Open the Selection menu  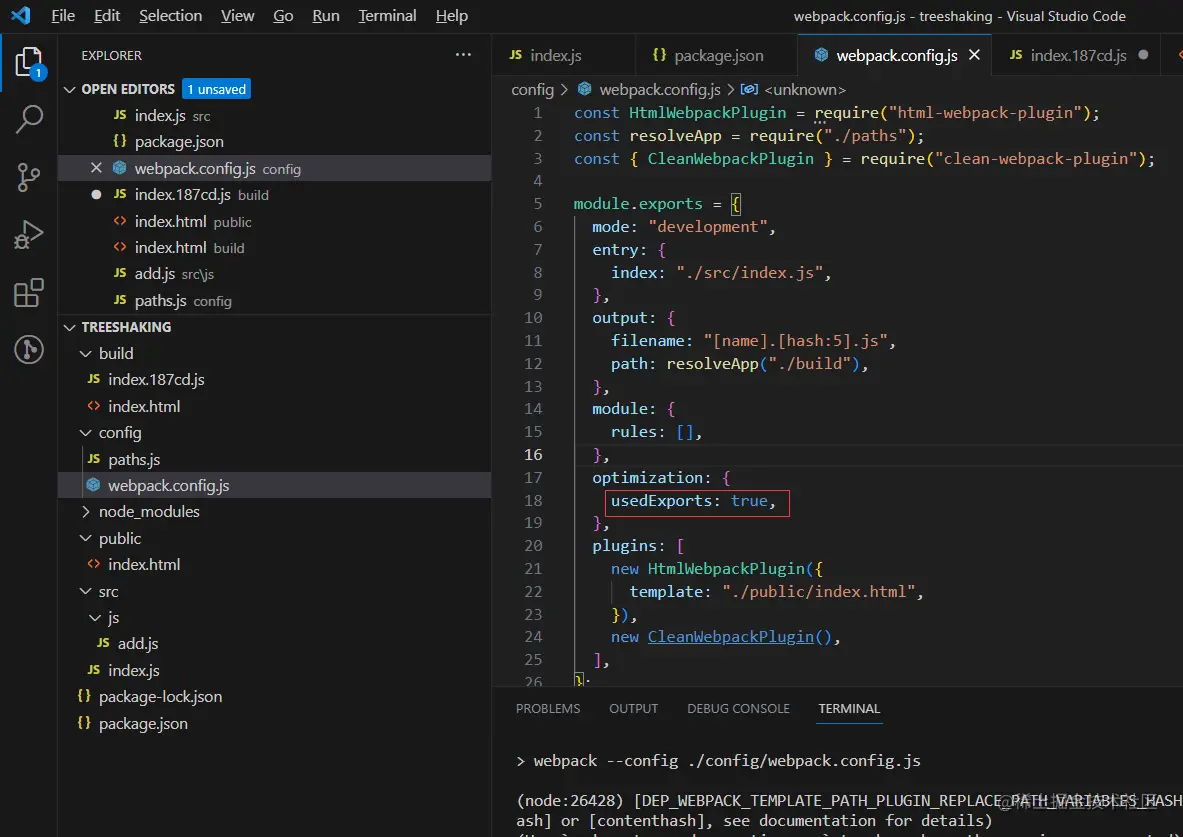(x=171, y=16)
